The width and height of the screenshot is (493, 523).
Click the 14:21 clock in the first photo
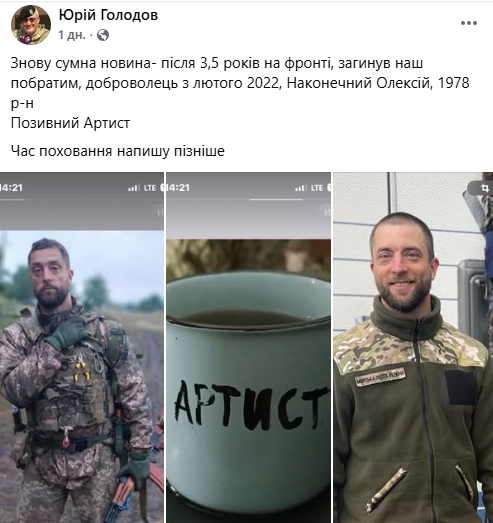click(x=11, y=188)
